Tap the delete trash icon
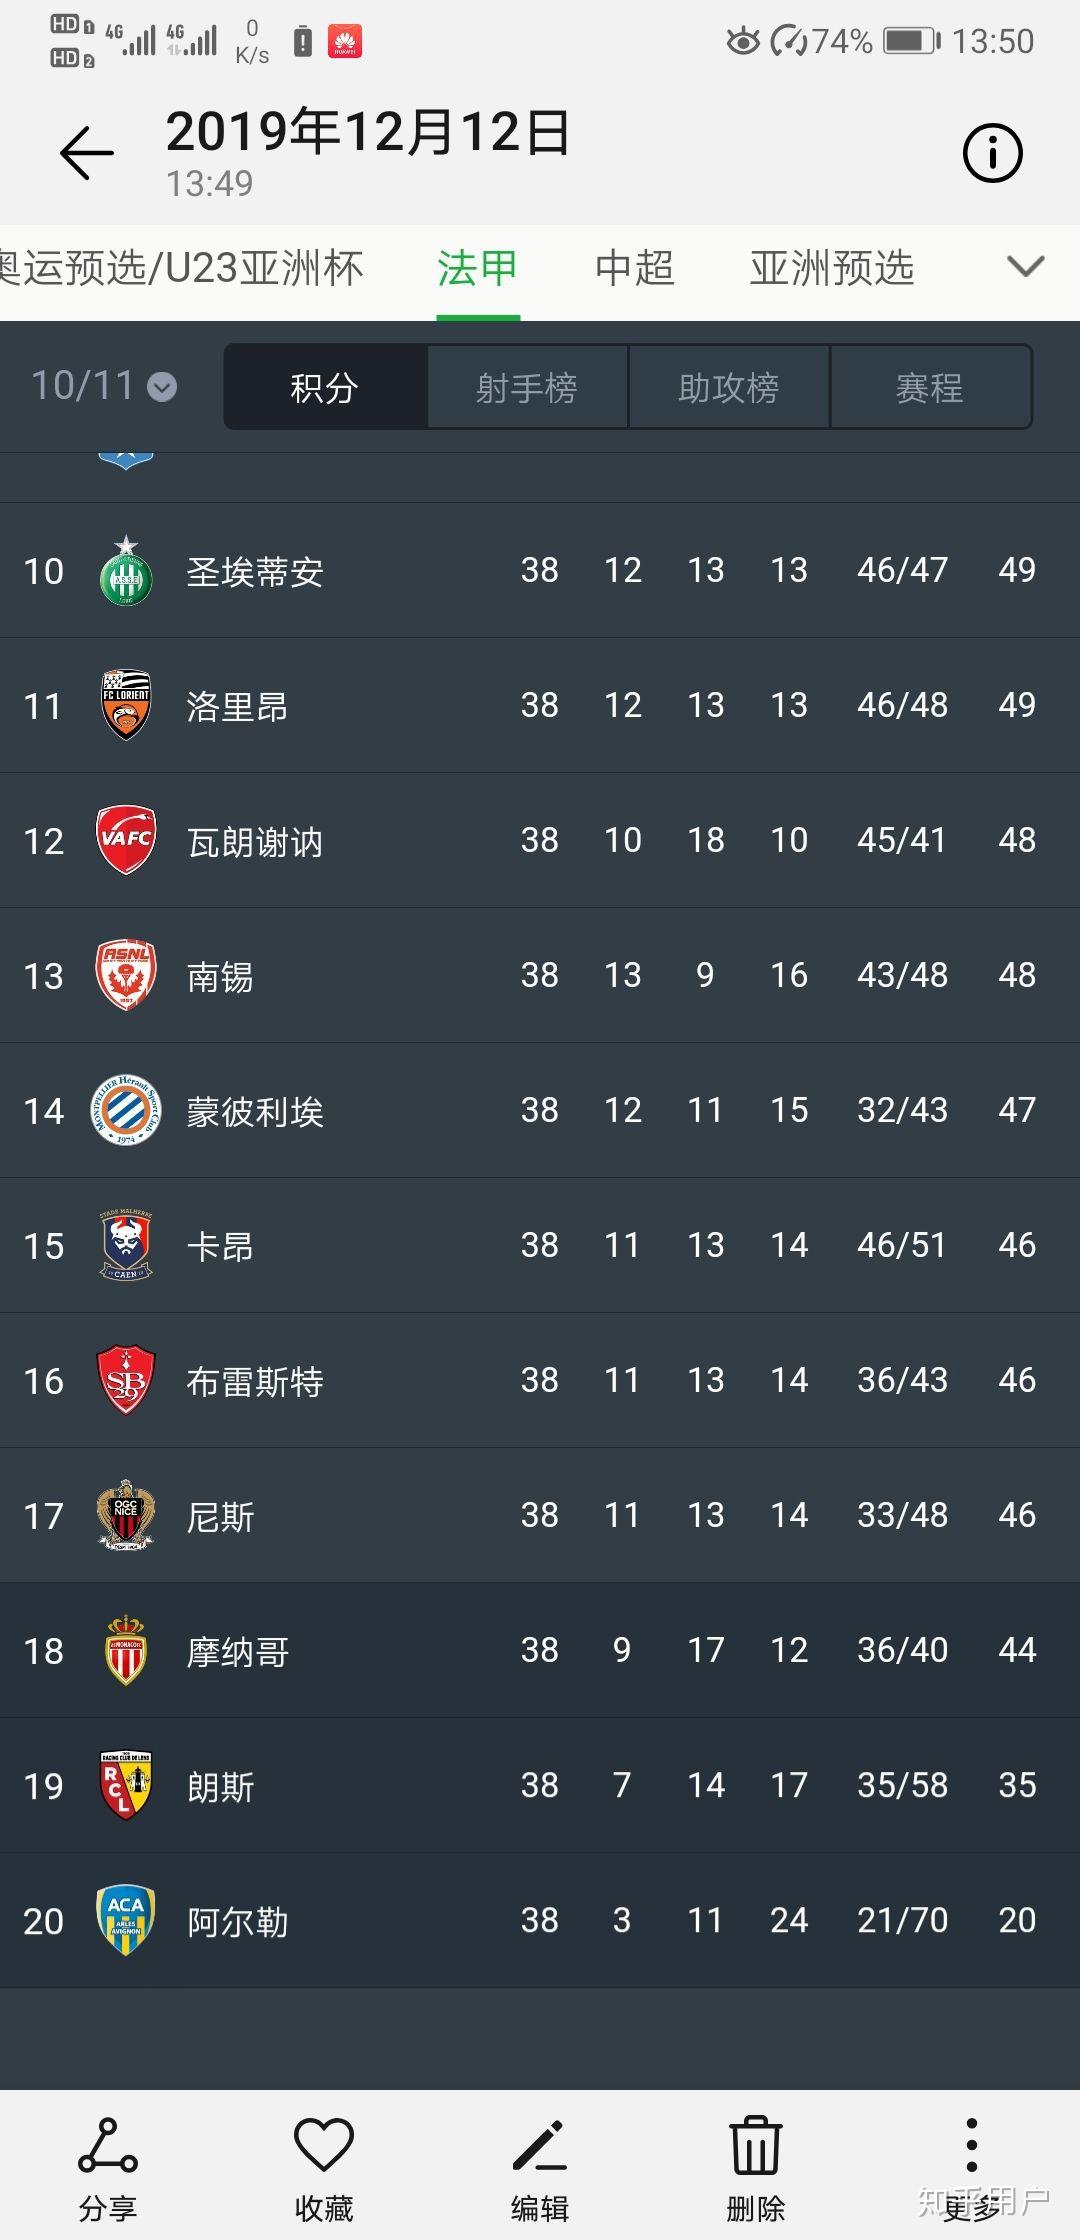The width and height of the screenshot is (1080, 2240). tap(756, 2145)
